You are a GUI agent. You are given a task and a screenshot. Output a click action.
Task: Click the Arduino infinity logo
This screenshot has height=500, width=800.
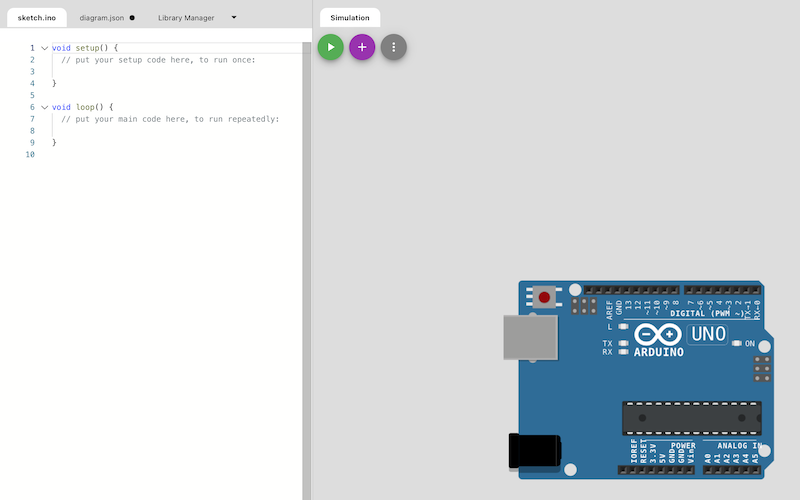coord(658,335)
